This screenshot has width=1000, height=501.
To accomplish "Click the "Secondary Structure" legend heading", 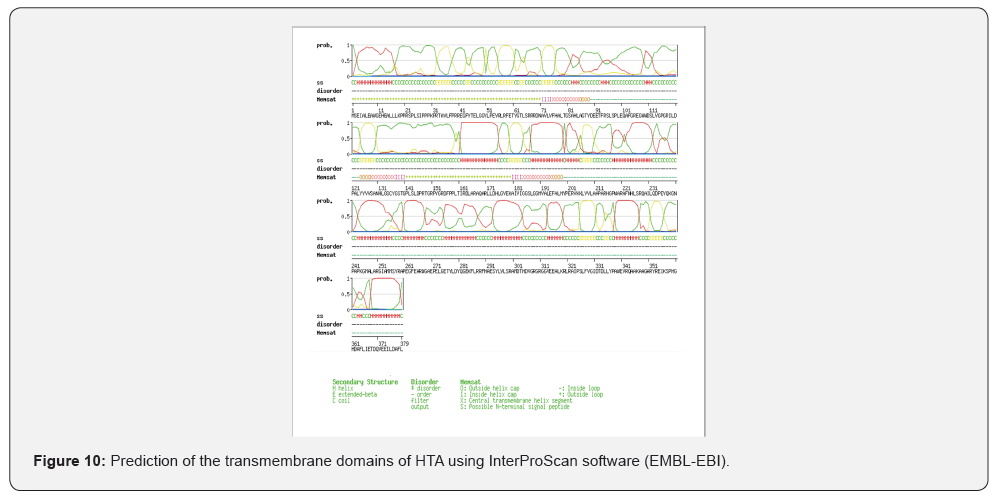I will click(x=364, y=381).
